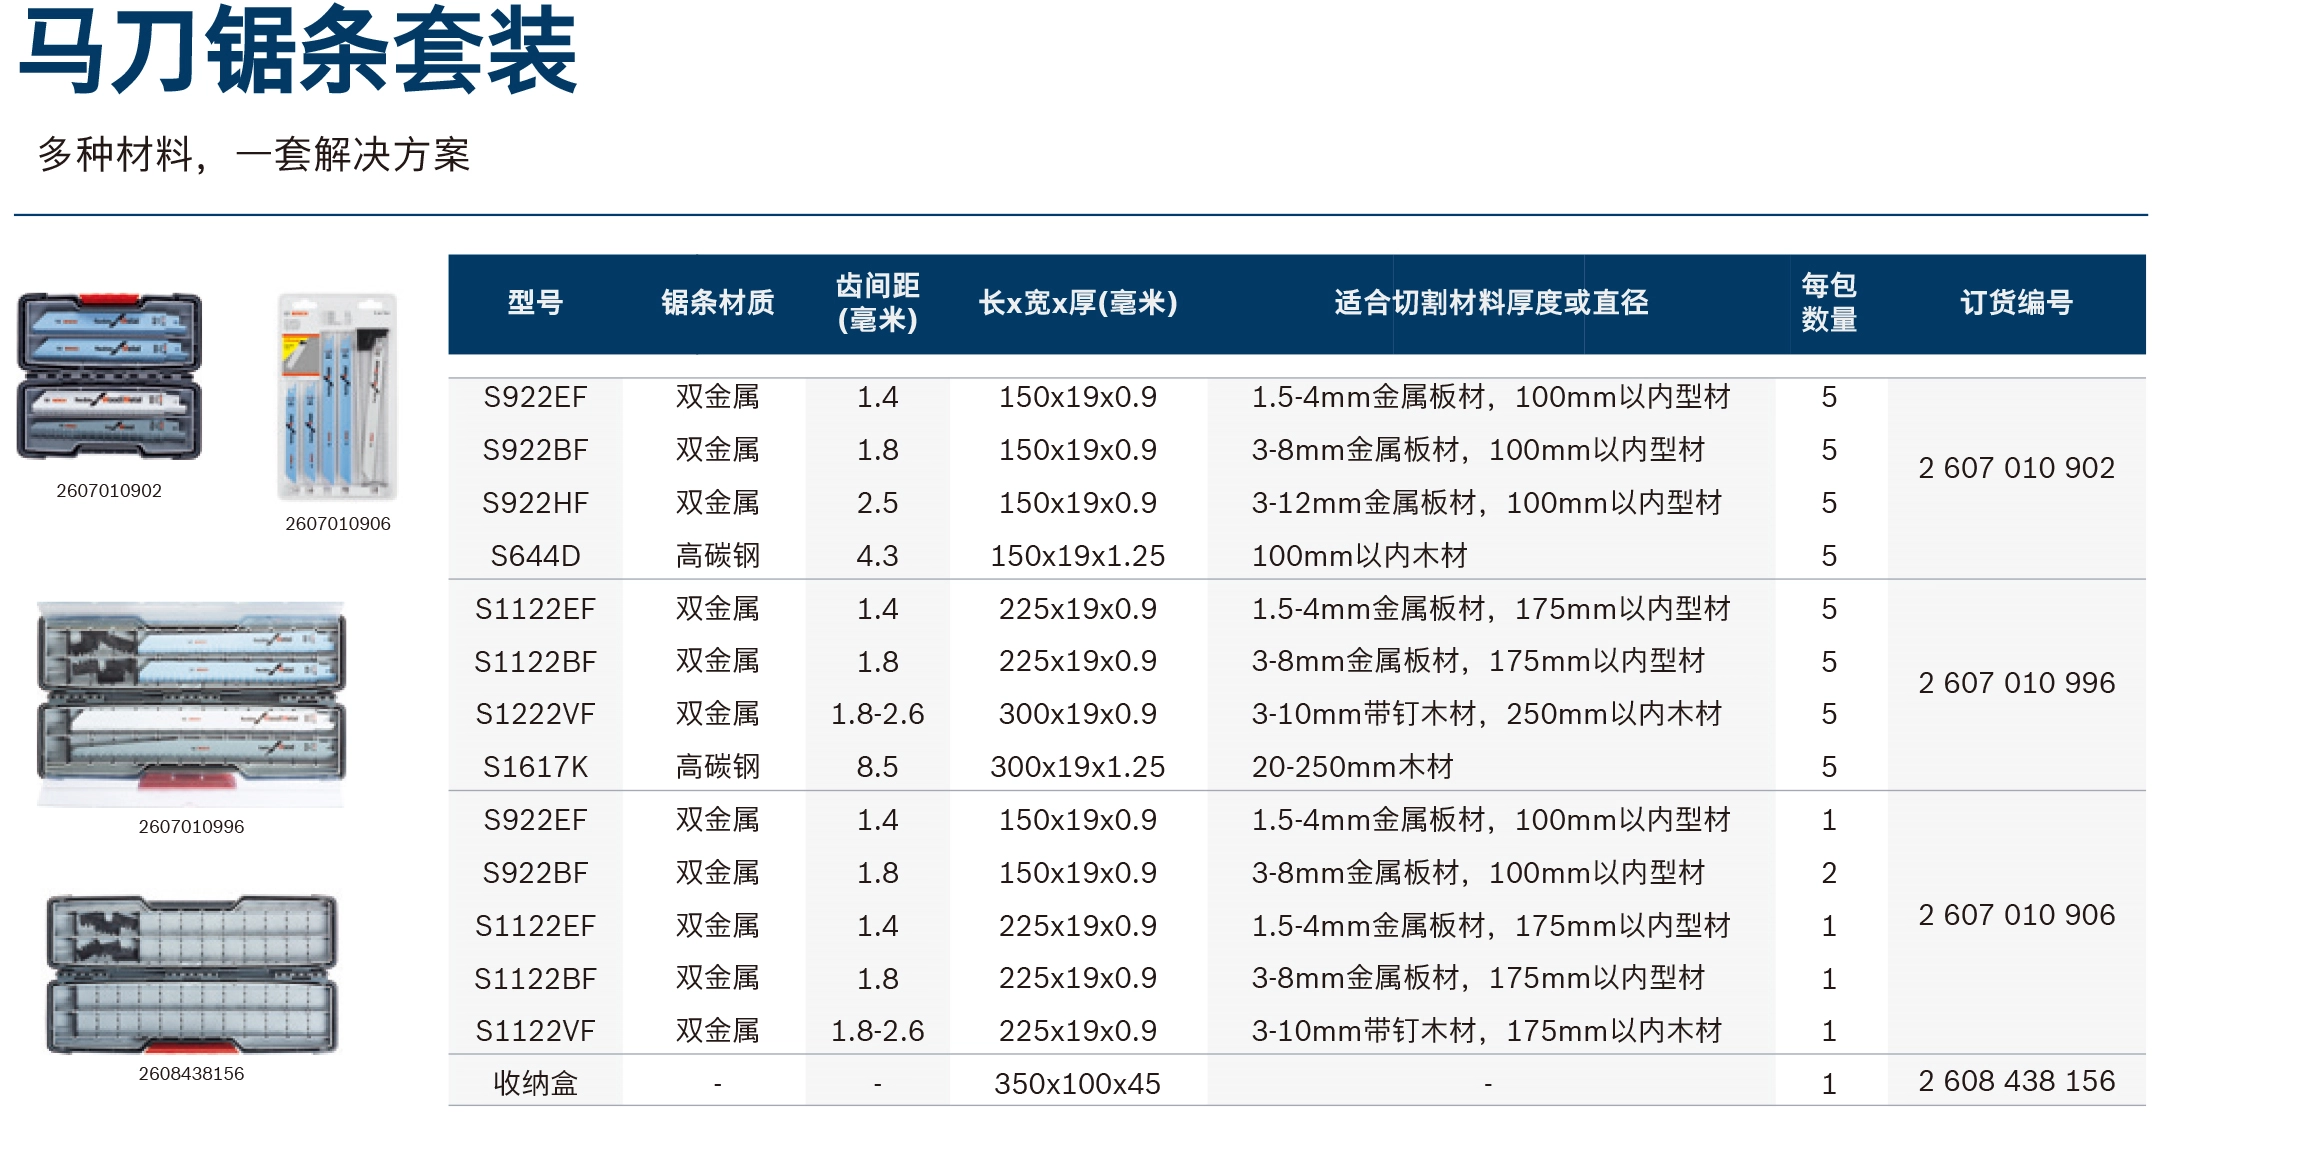Click the 收纳盒 row label
The width and height of the screenshot is (2298, 1155).
[535, 1084]
